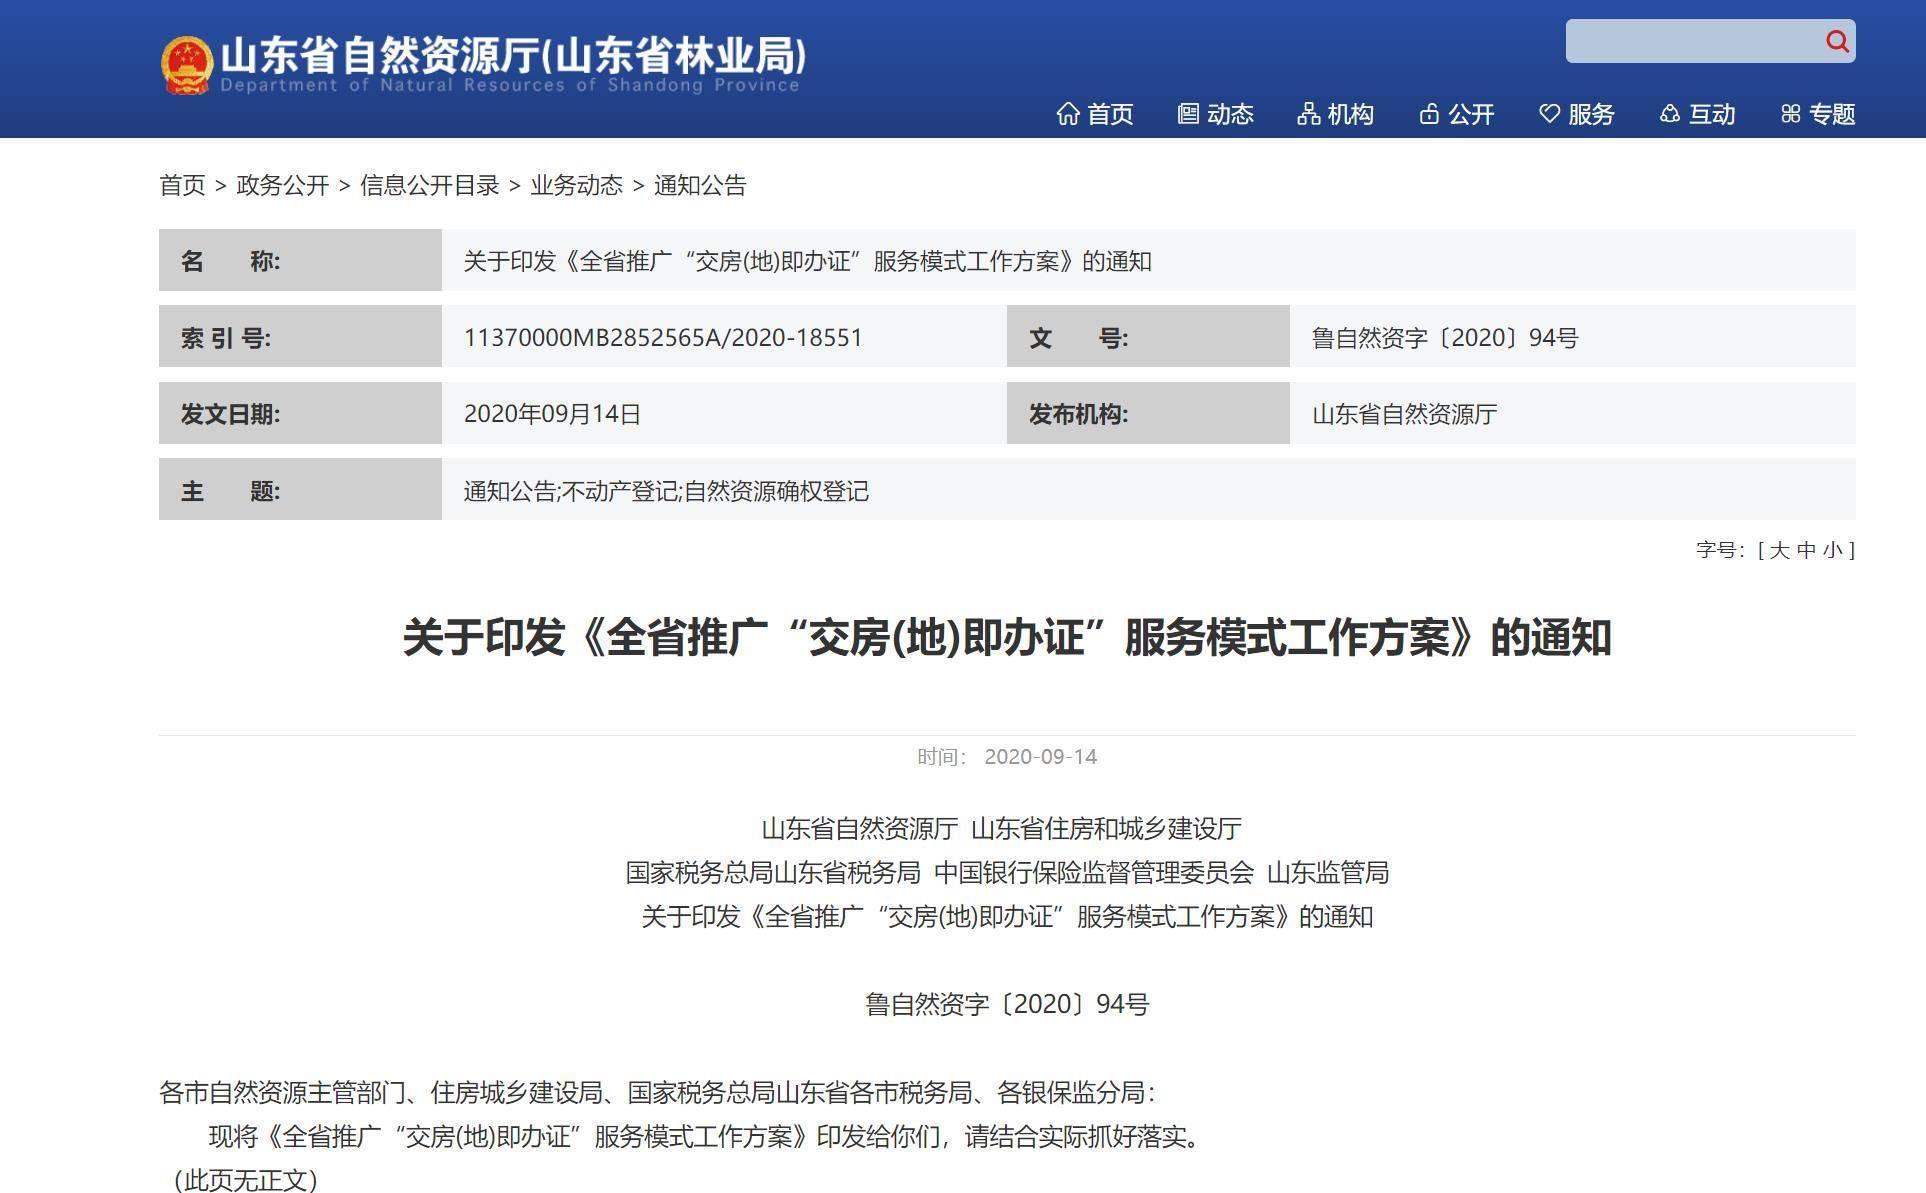1926x1193 pixels.
Task: Click the index number 11370000MB2852565A/2020-18551
Action: [x=663, y=337]
